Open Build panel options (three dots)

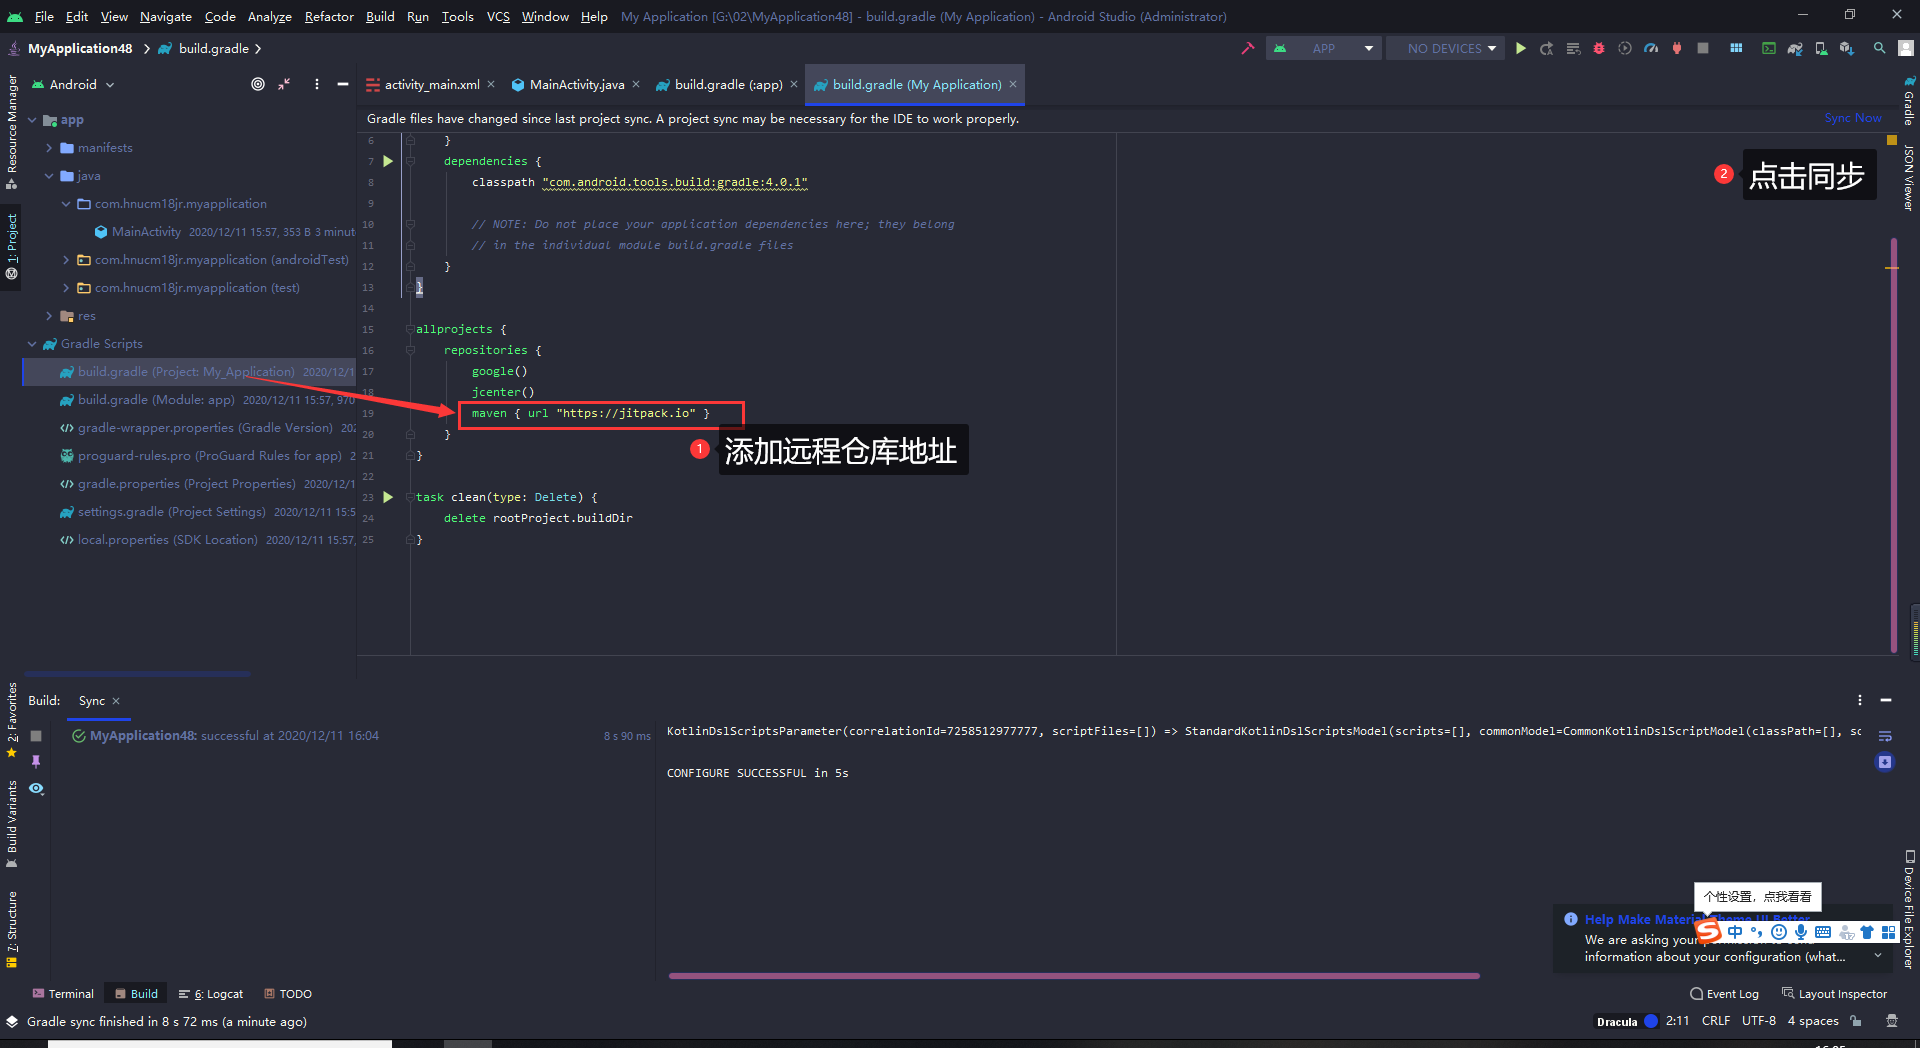(1860, 700)
